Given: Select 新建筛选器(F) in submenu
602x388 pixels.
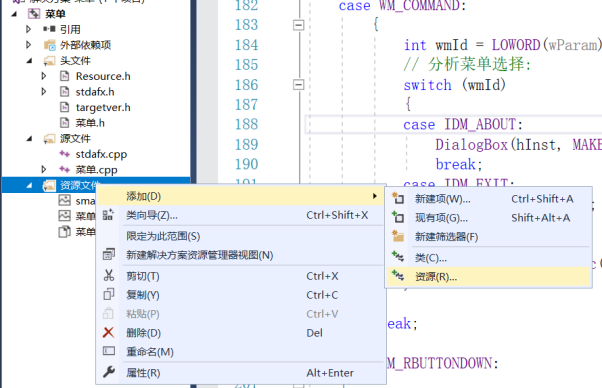Looking at the screenshot, I should [488, 236].
